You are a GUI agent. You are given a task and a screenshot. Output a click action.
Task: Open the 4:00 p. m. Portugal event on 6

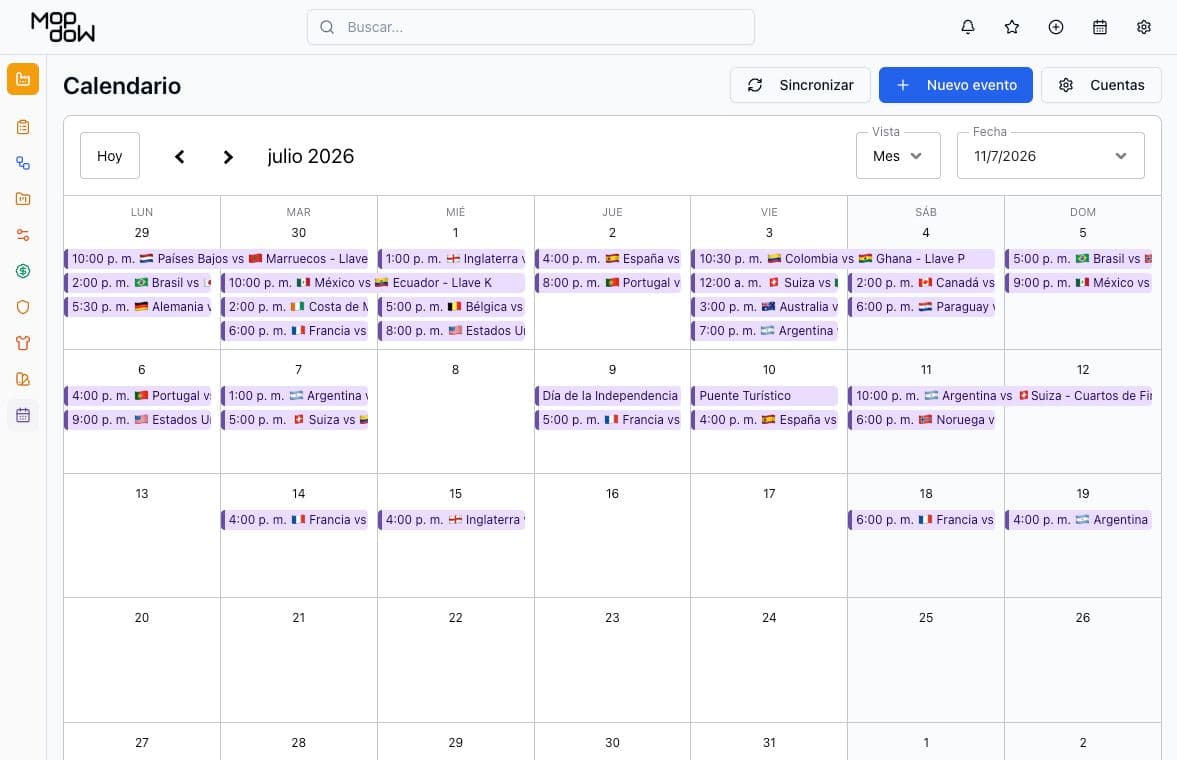(138, 395)
